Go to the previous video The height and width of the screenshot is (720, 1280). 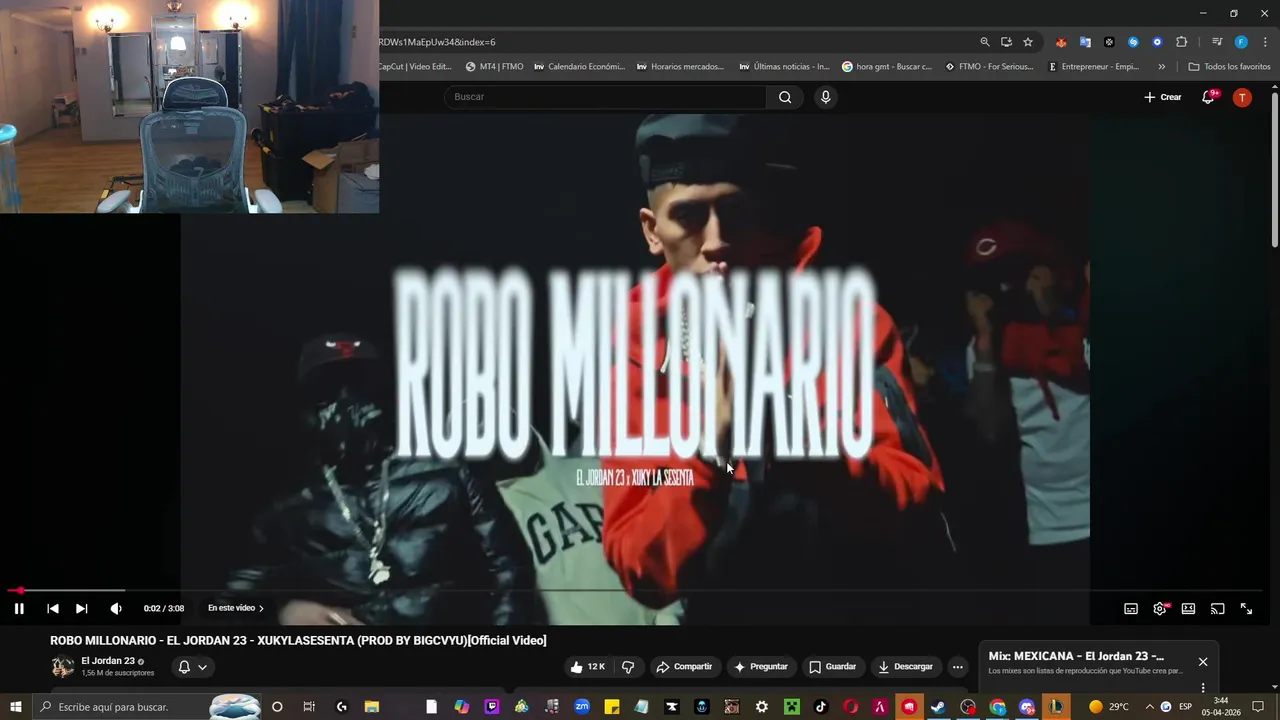(53, 608)
